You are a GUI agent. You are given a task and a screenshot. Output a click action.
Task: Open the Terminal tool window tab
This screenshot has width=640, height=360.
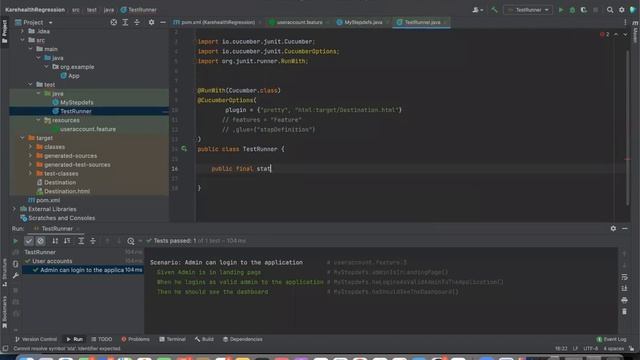coord(172,339)
